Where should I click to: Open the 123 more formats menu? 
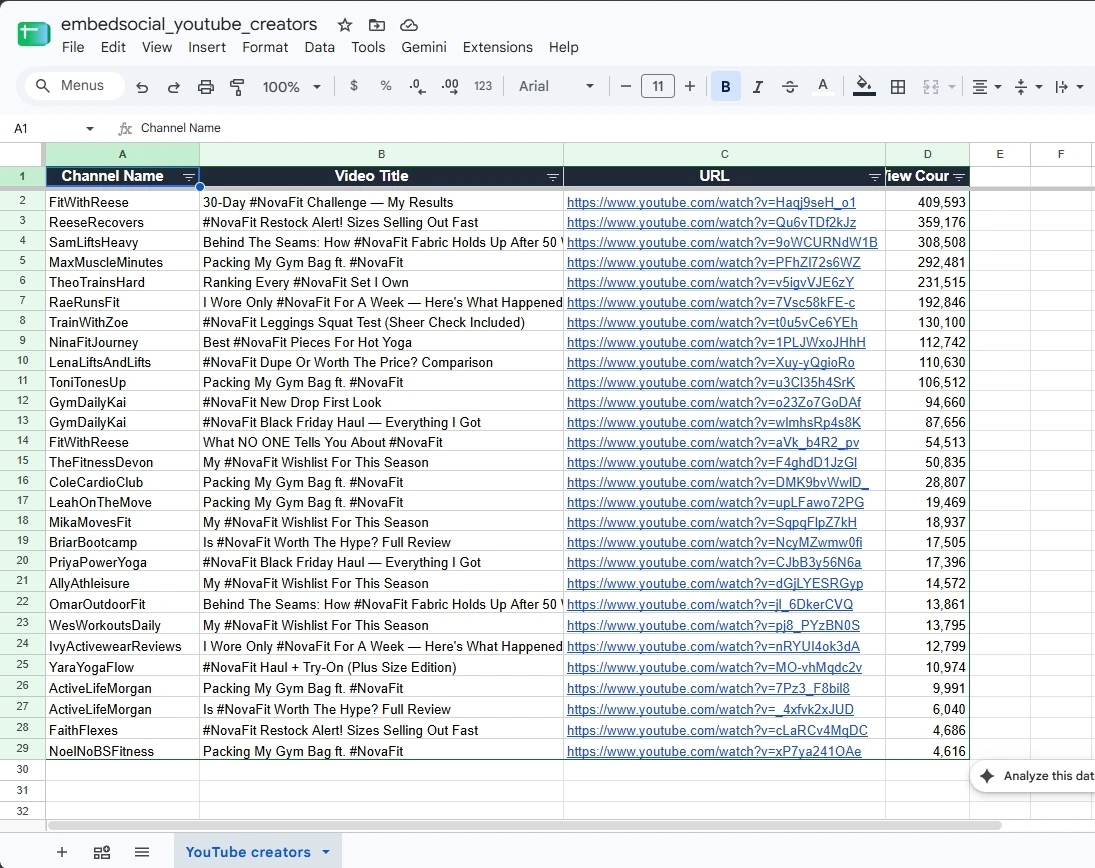[483, 86]
